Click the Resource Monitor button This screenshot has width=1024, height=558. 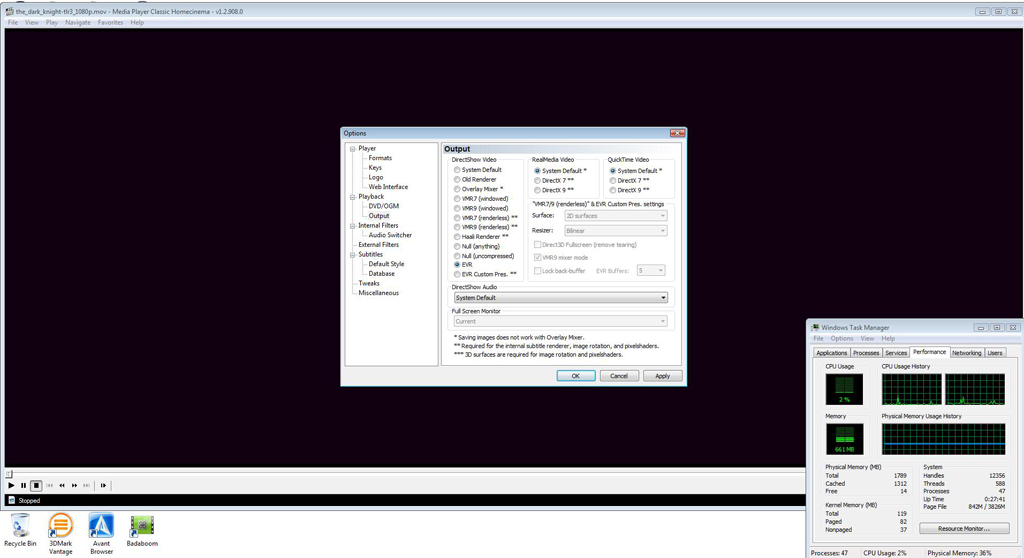pyautogui.click(x=963, y=528)
